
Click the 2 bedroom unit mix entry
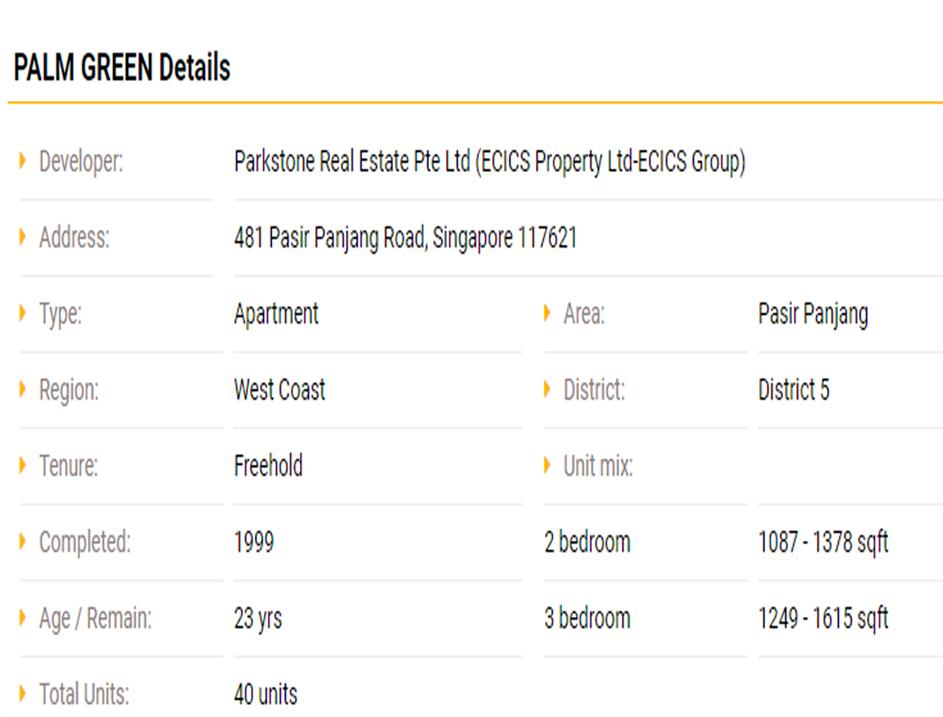coord(587,542)
